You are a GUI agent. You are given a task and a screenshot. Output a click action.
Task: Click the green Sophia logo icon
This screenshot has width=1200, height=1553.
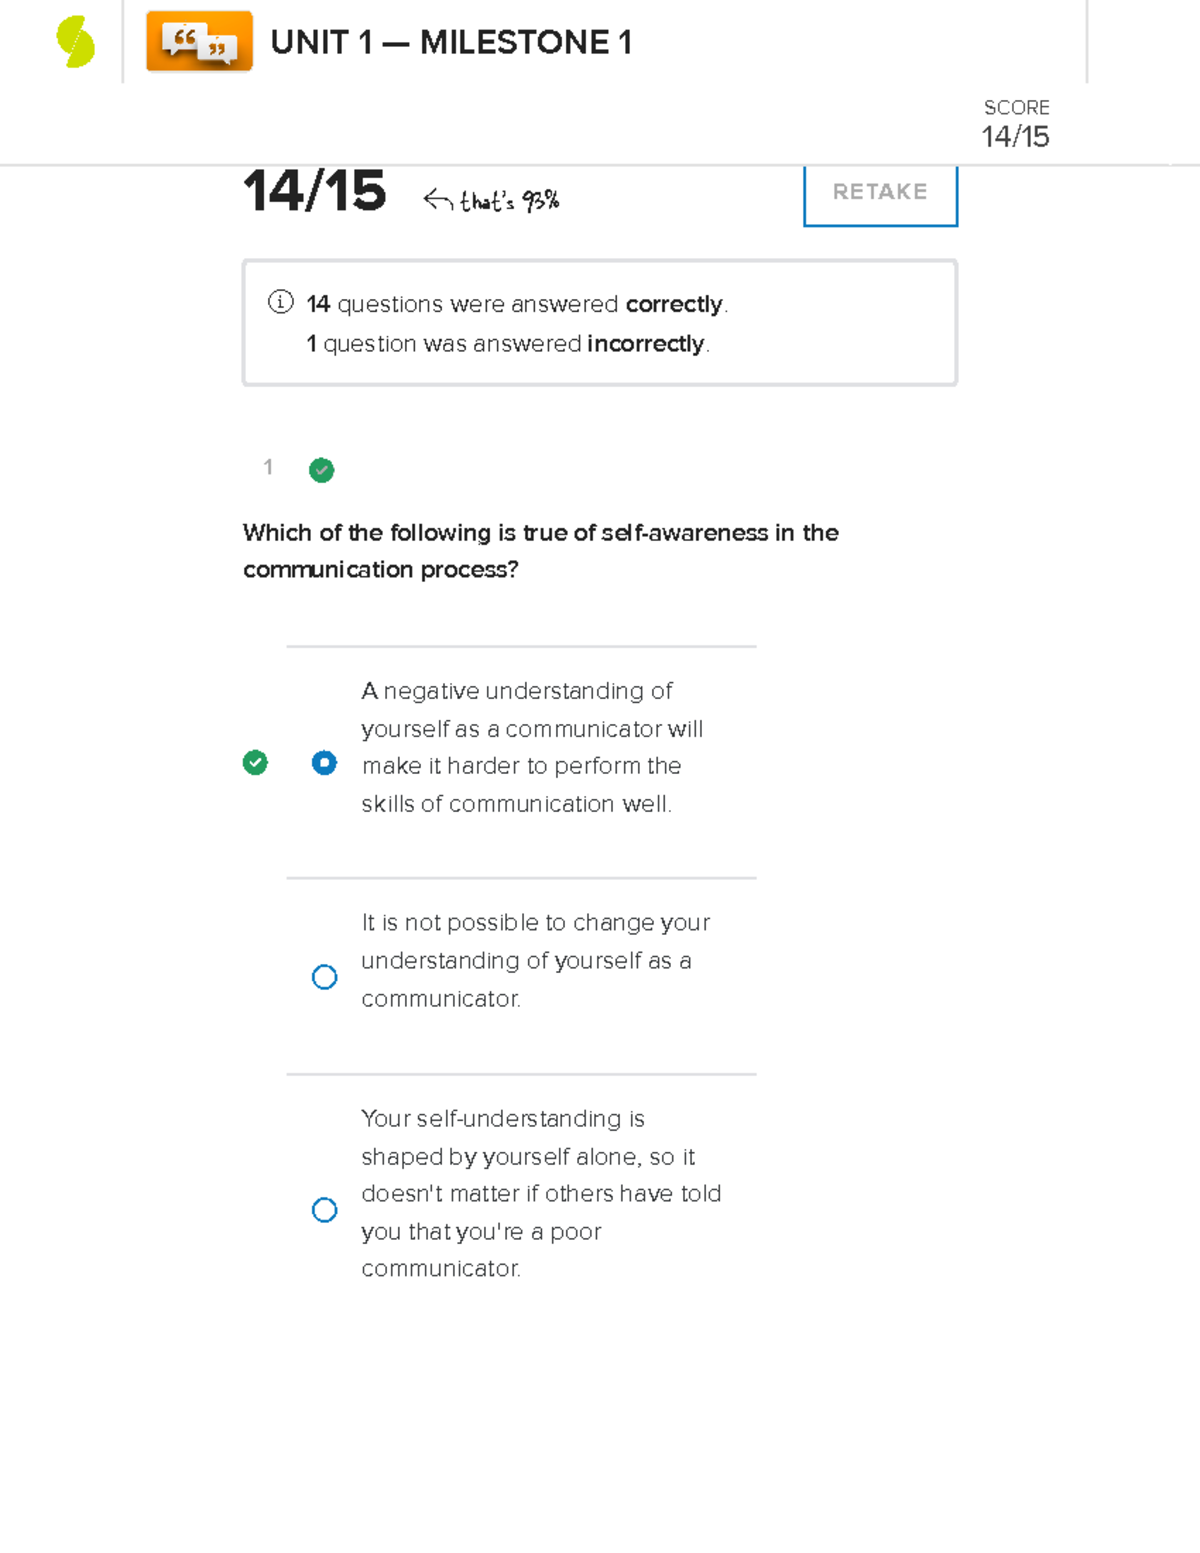76,42
